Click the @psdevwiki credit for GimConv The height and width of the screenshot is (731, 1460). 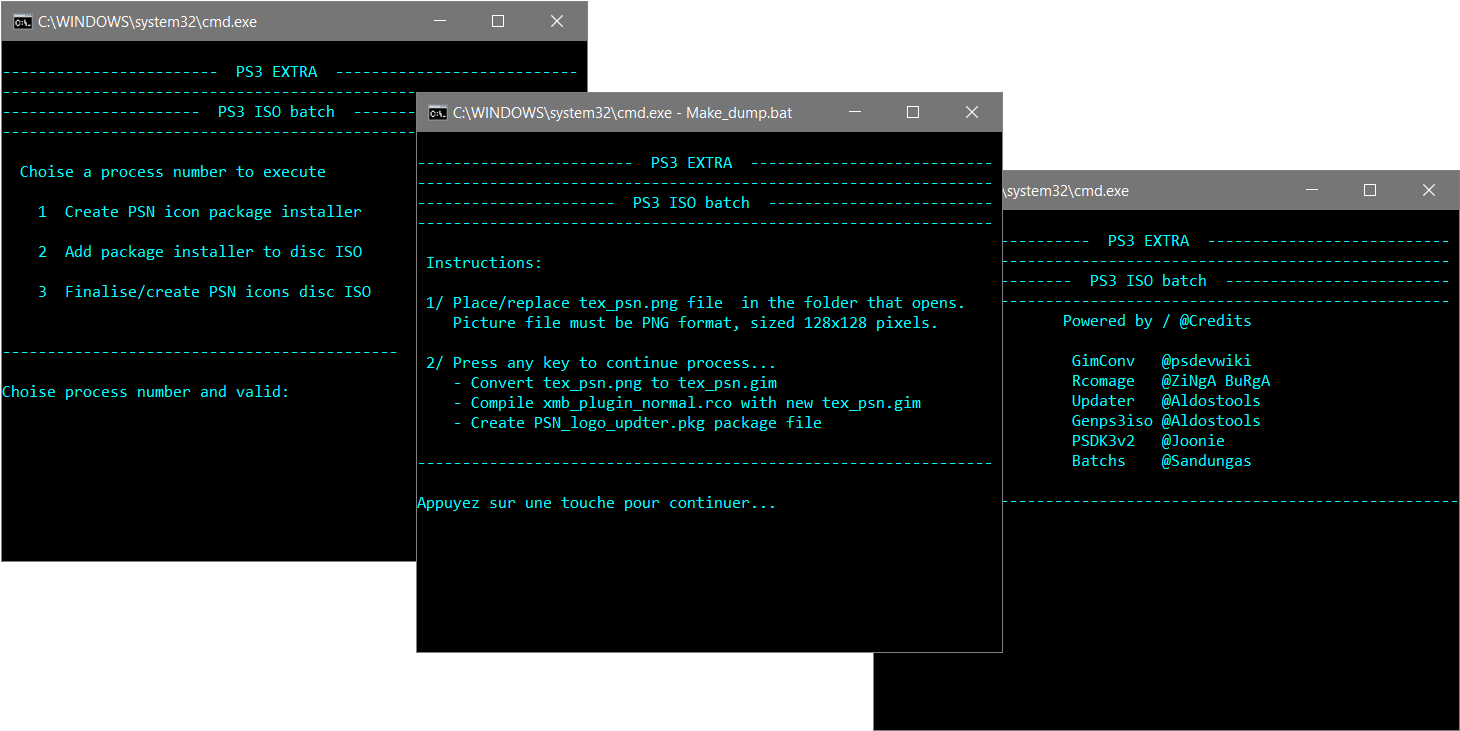pos(1206,361)
